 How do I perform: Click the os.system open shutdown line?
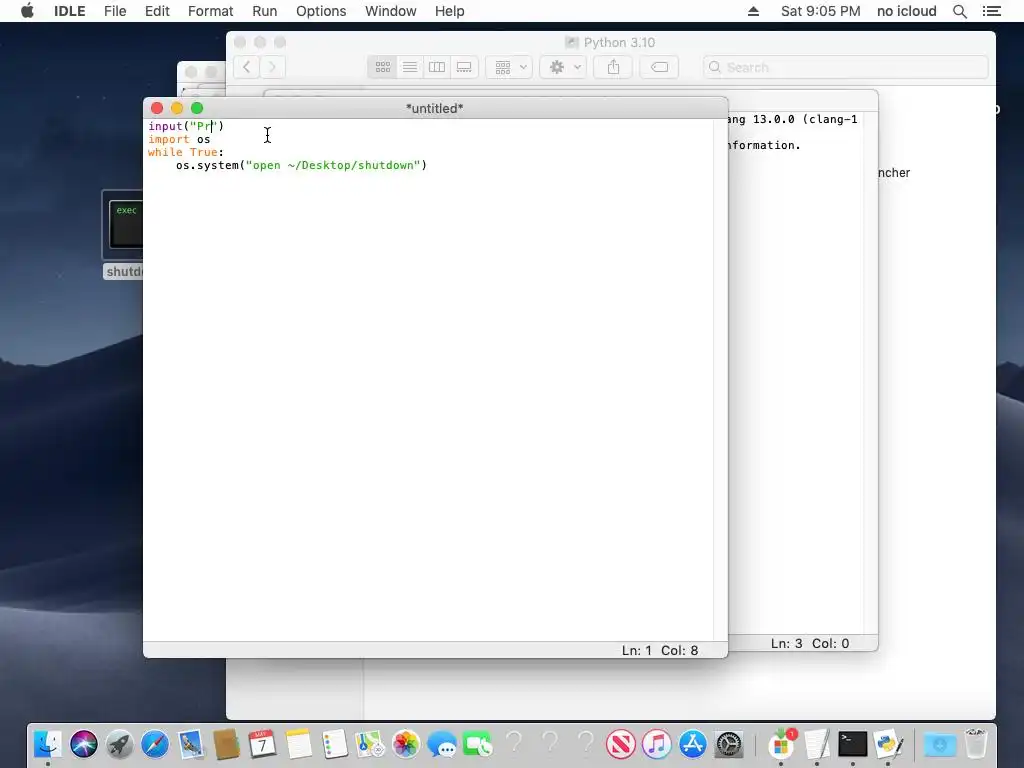(301, 165)
